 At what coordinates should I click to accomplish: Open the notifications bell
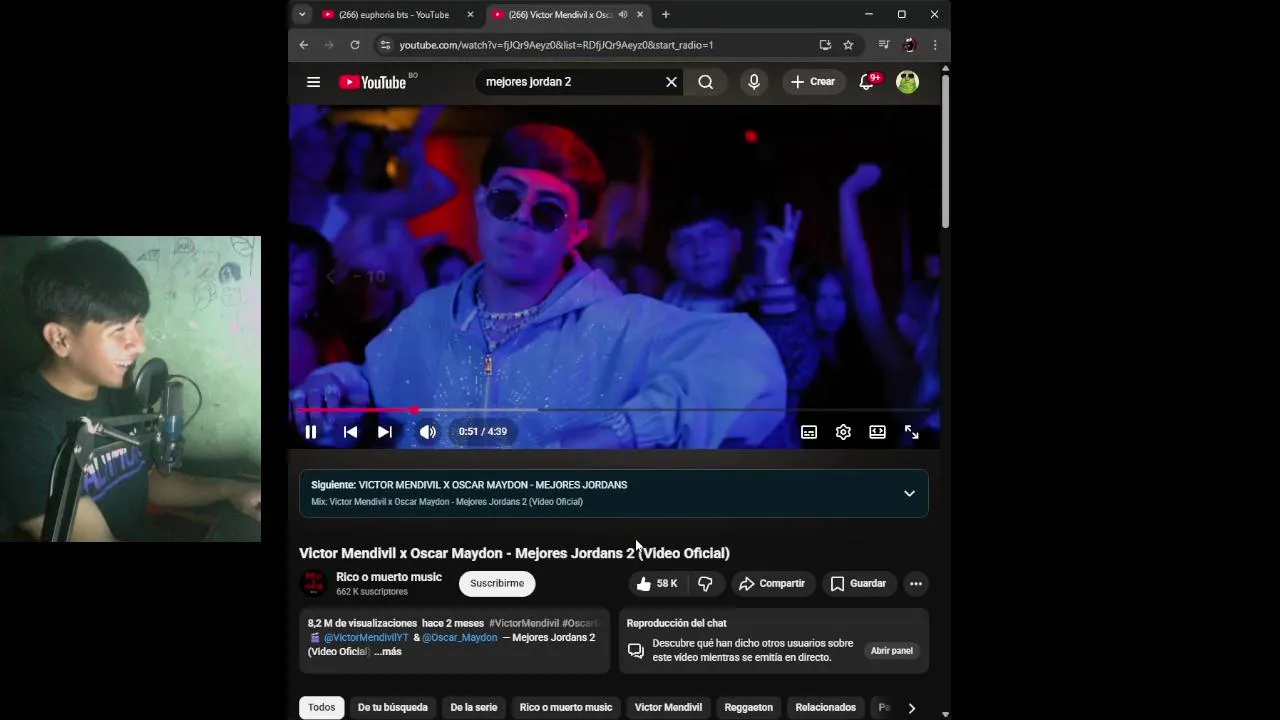click(x=867, y=82)
